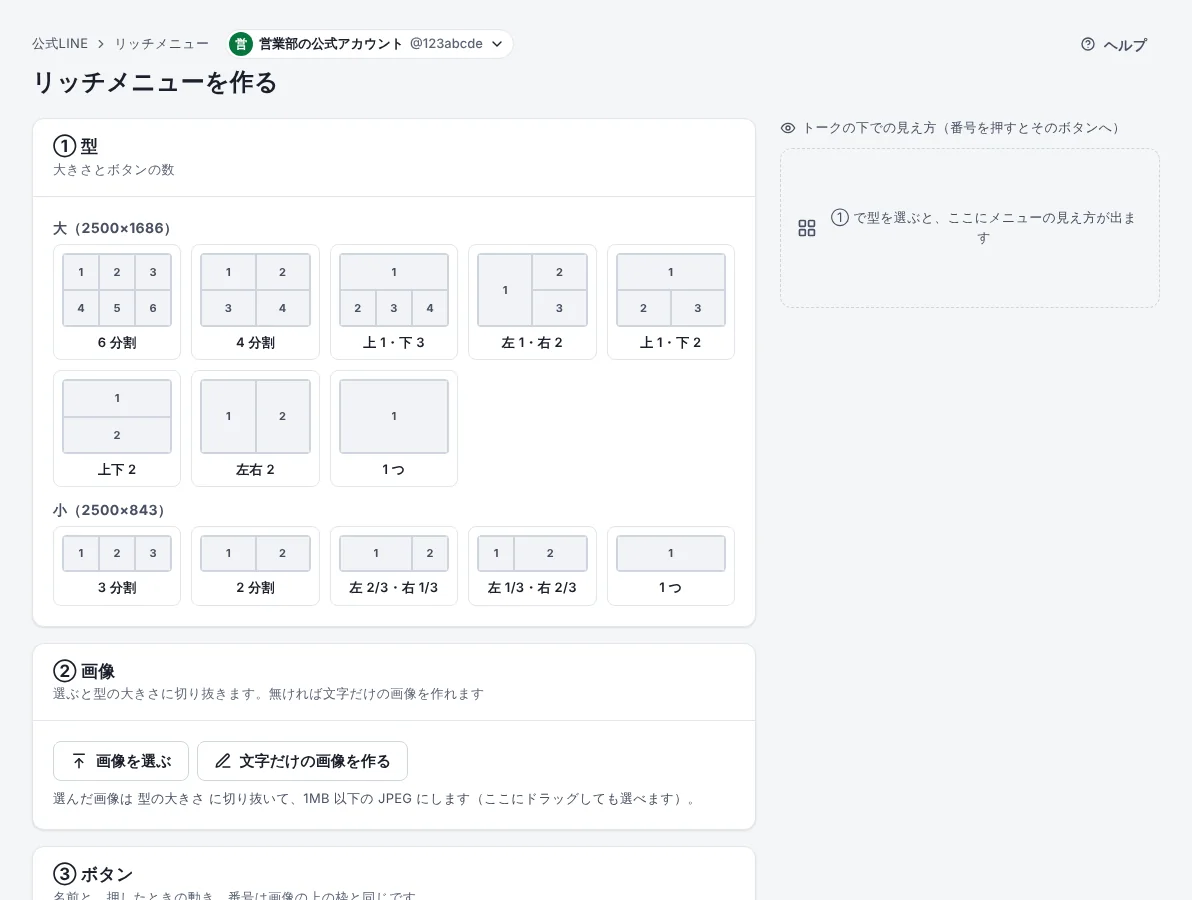Go to リッチメニュー breadcrumb
Image resolution: width=1192 pixels, height=900 pixels.
[161, 44]
